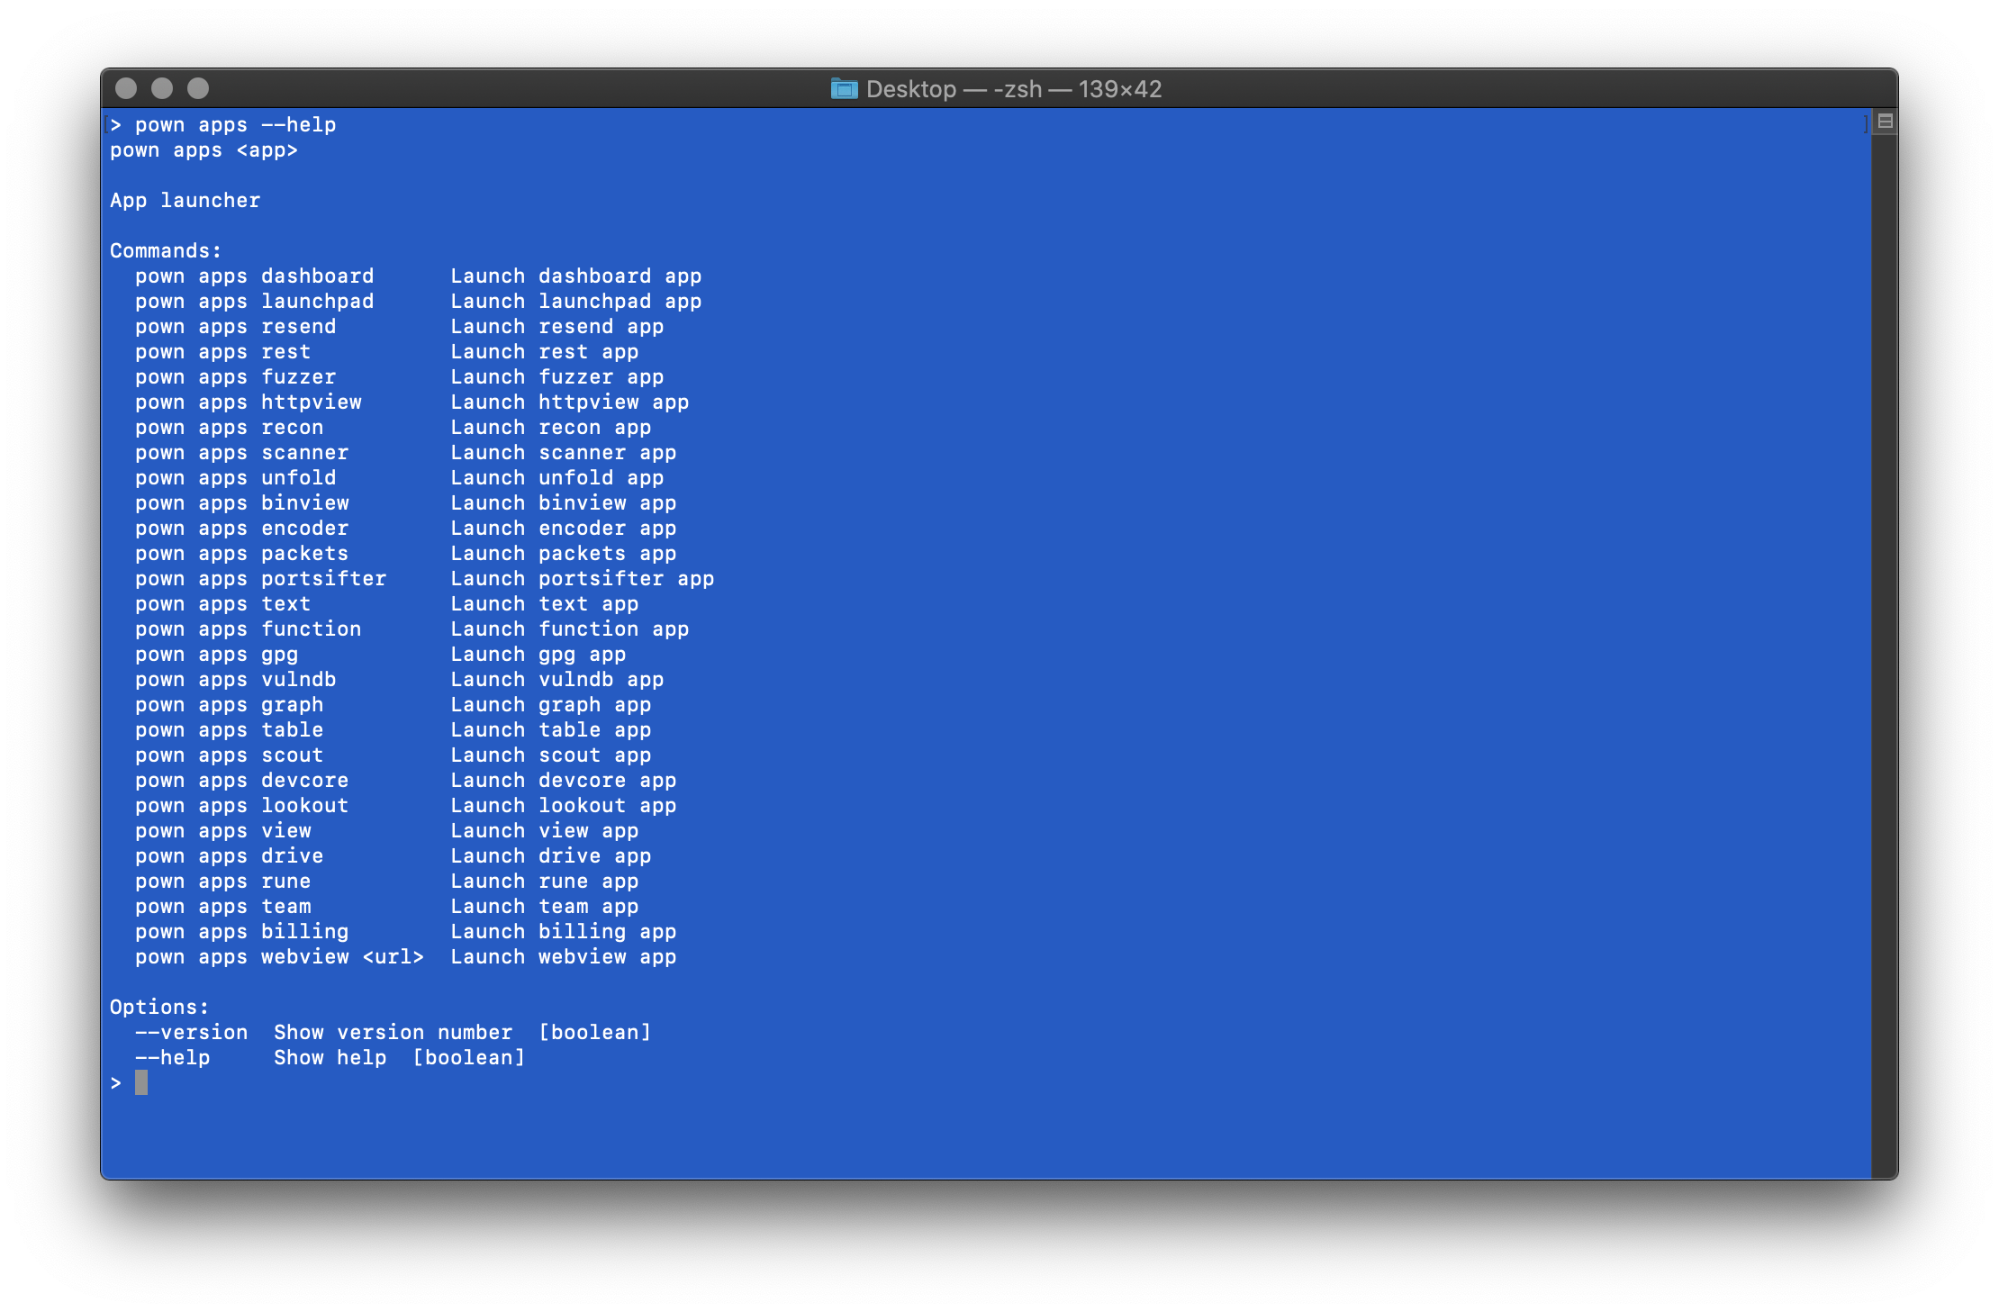Click the block cursor at the prompt
The width and height of the screenshot is (1999, 1313).
pos(141,1082)
